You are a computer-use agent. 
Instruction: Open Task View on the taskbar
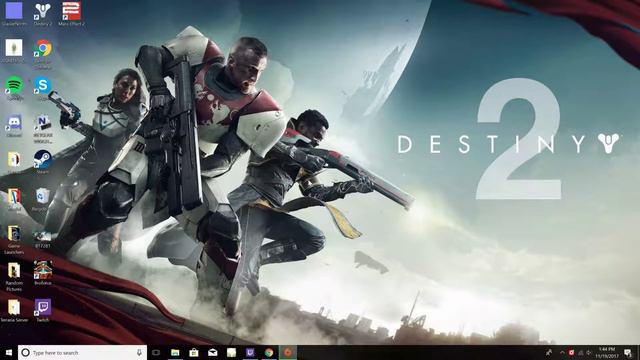tap(156, 353)
